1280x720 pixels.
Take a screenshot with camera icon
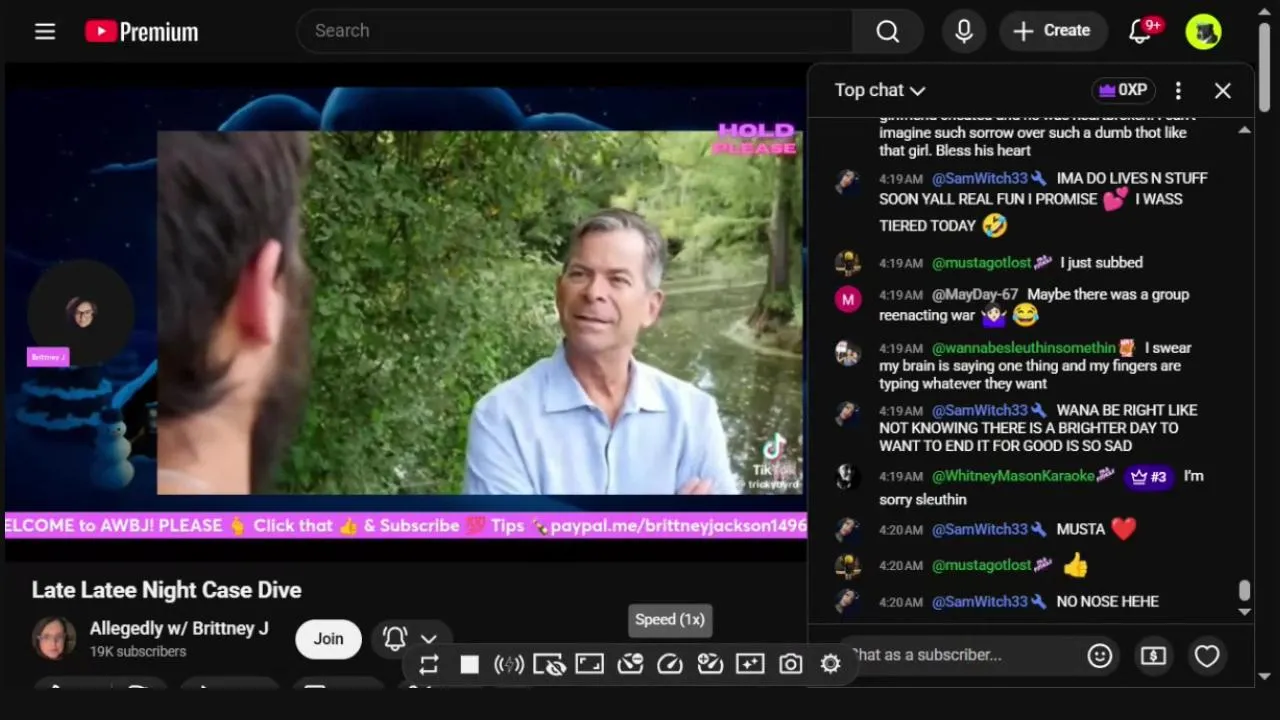coord(790,664)
